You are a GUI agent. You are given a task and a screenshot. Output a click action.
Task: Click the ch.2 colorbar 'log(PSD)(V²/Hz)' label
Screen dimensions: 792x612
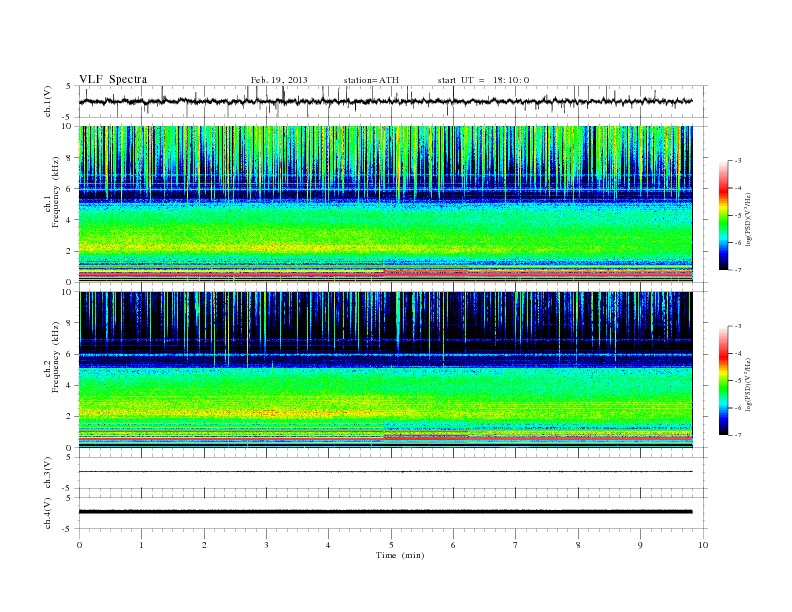(x=748, y=384)
